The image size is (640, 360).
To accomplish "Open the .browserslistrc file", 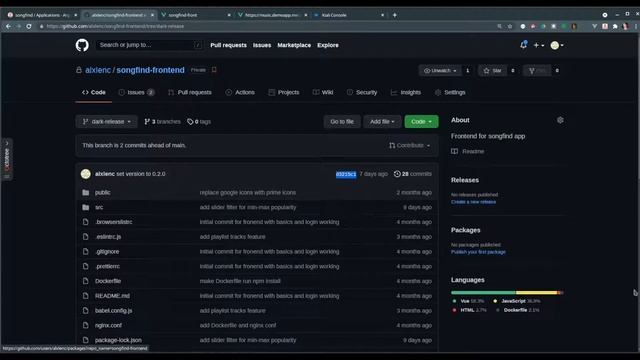I will (x=113, y=222).
